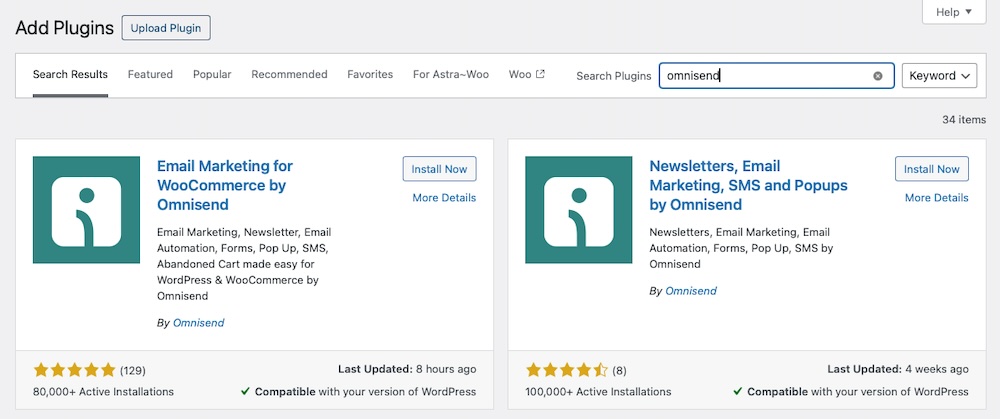Click the '100,000+ Active Installations' text
Screen dimensions: 1000x419
pos(598,392)
